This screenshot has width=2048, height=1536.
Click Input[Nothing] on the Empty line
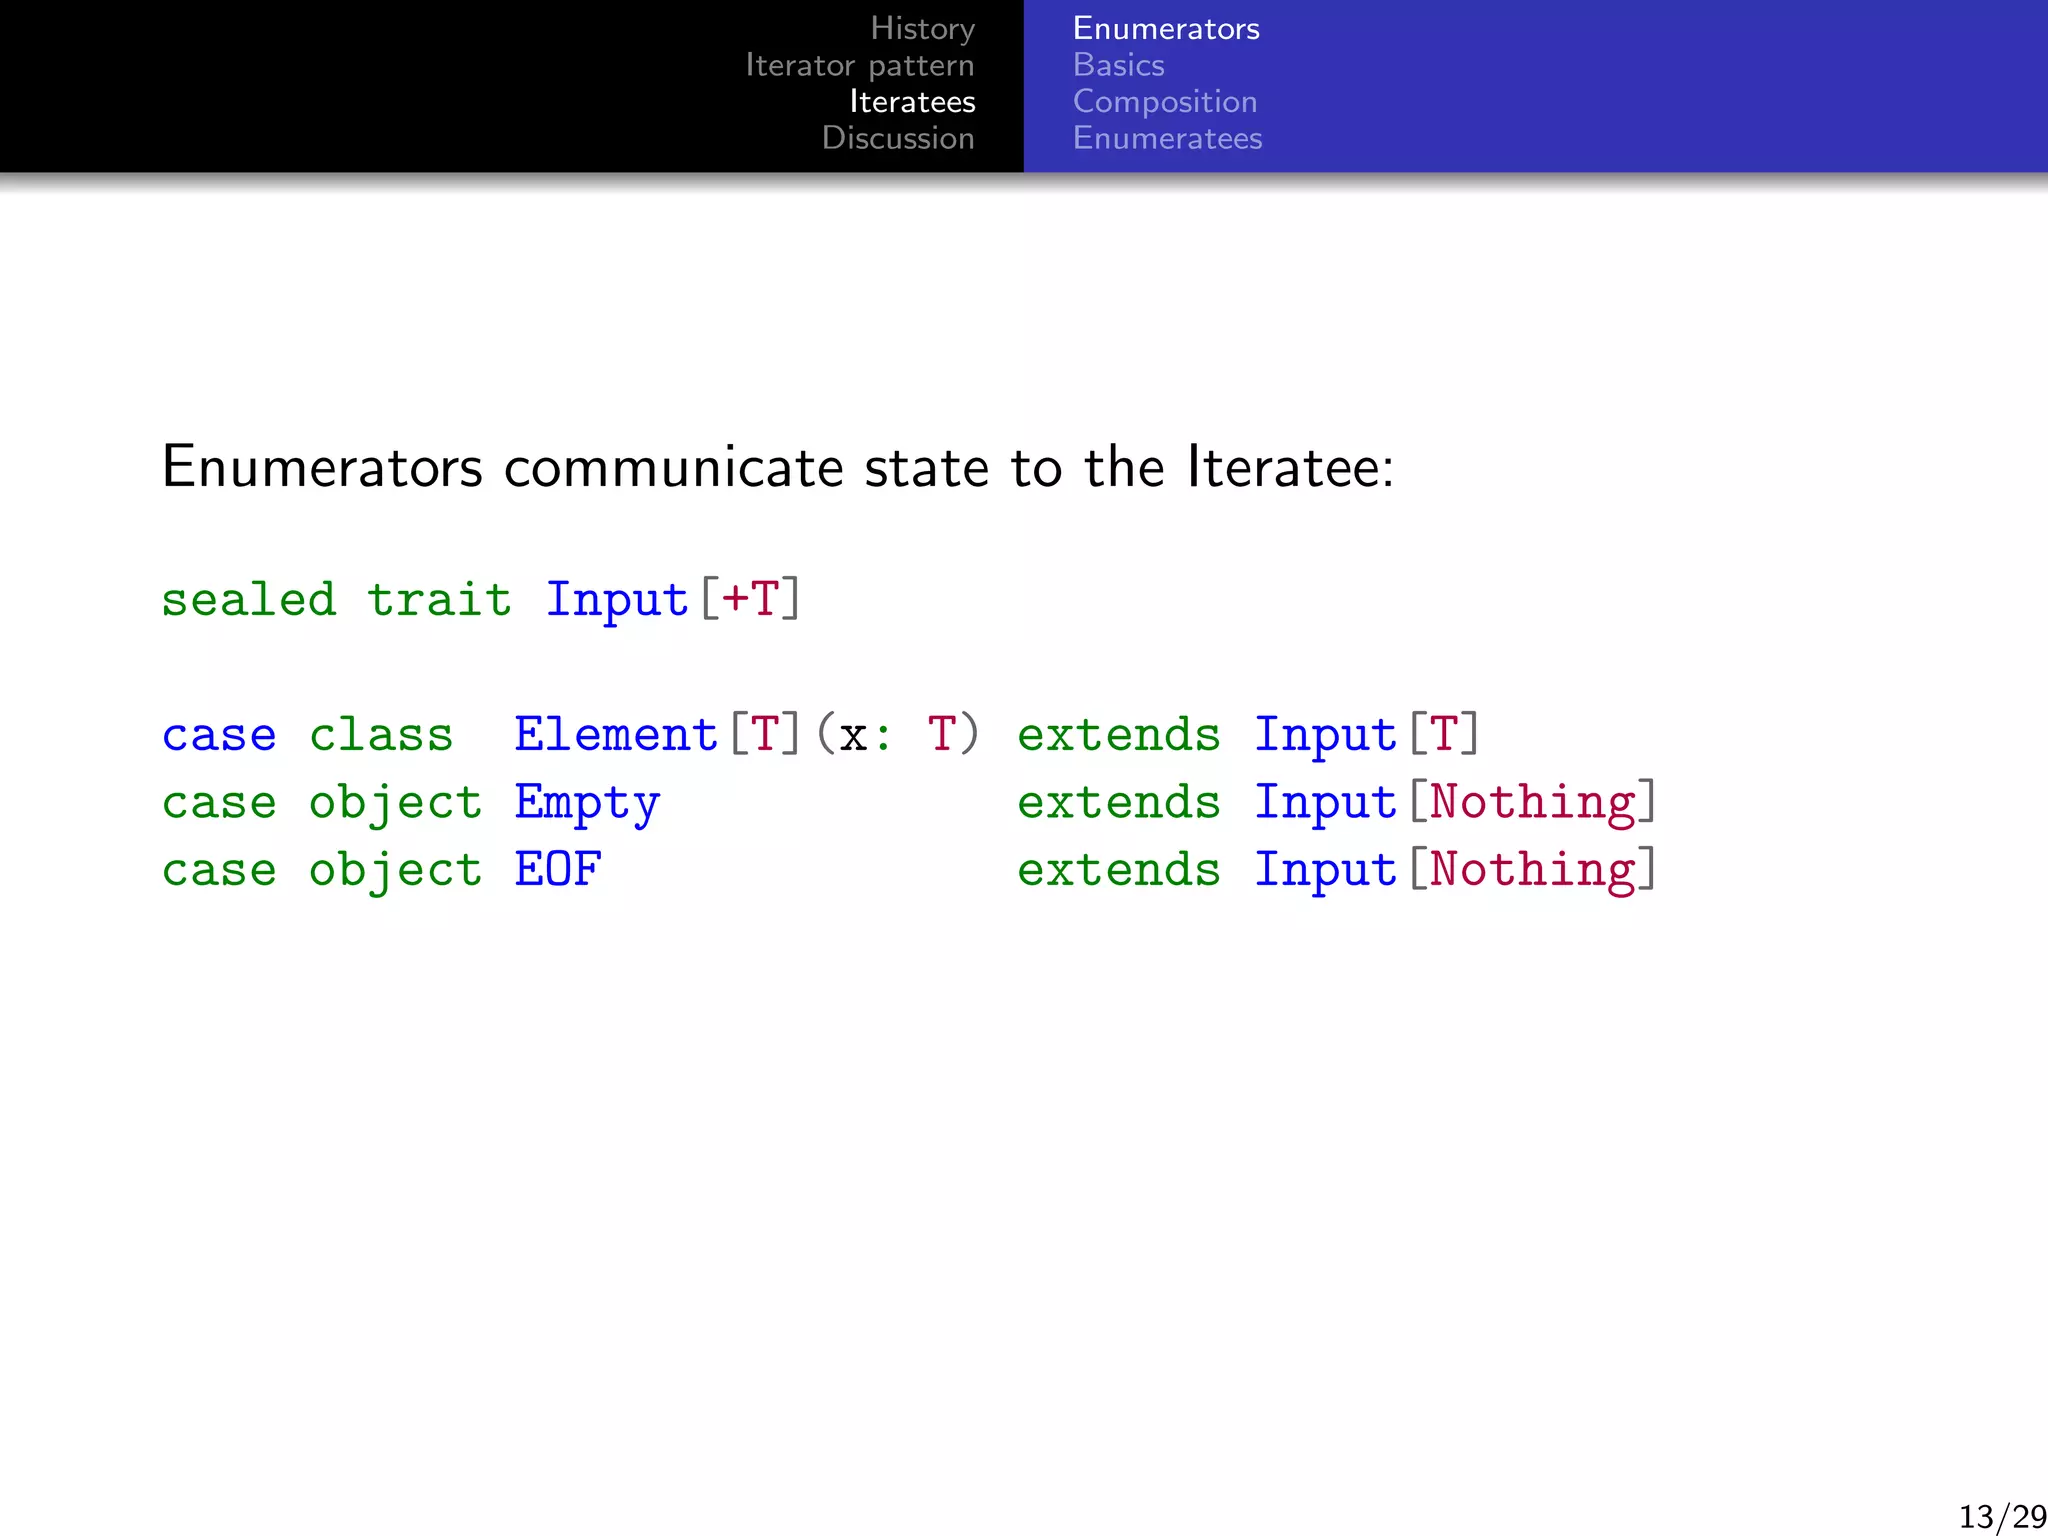1456,803
